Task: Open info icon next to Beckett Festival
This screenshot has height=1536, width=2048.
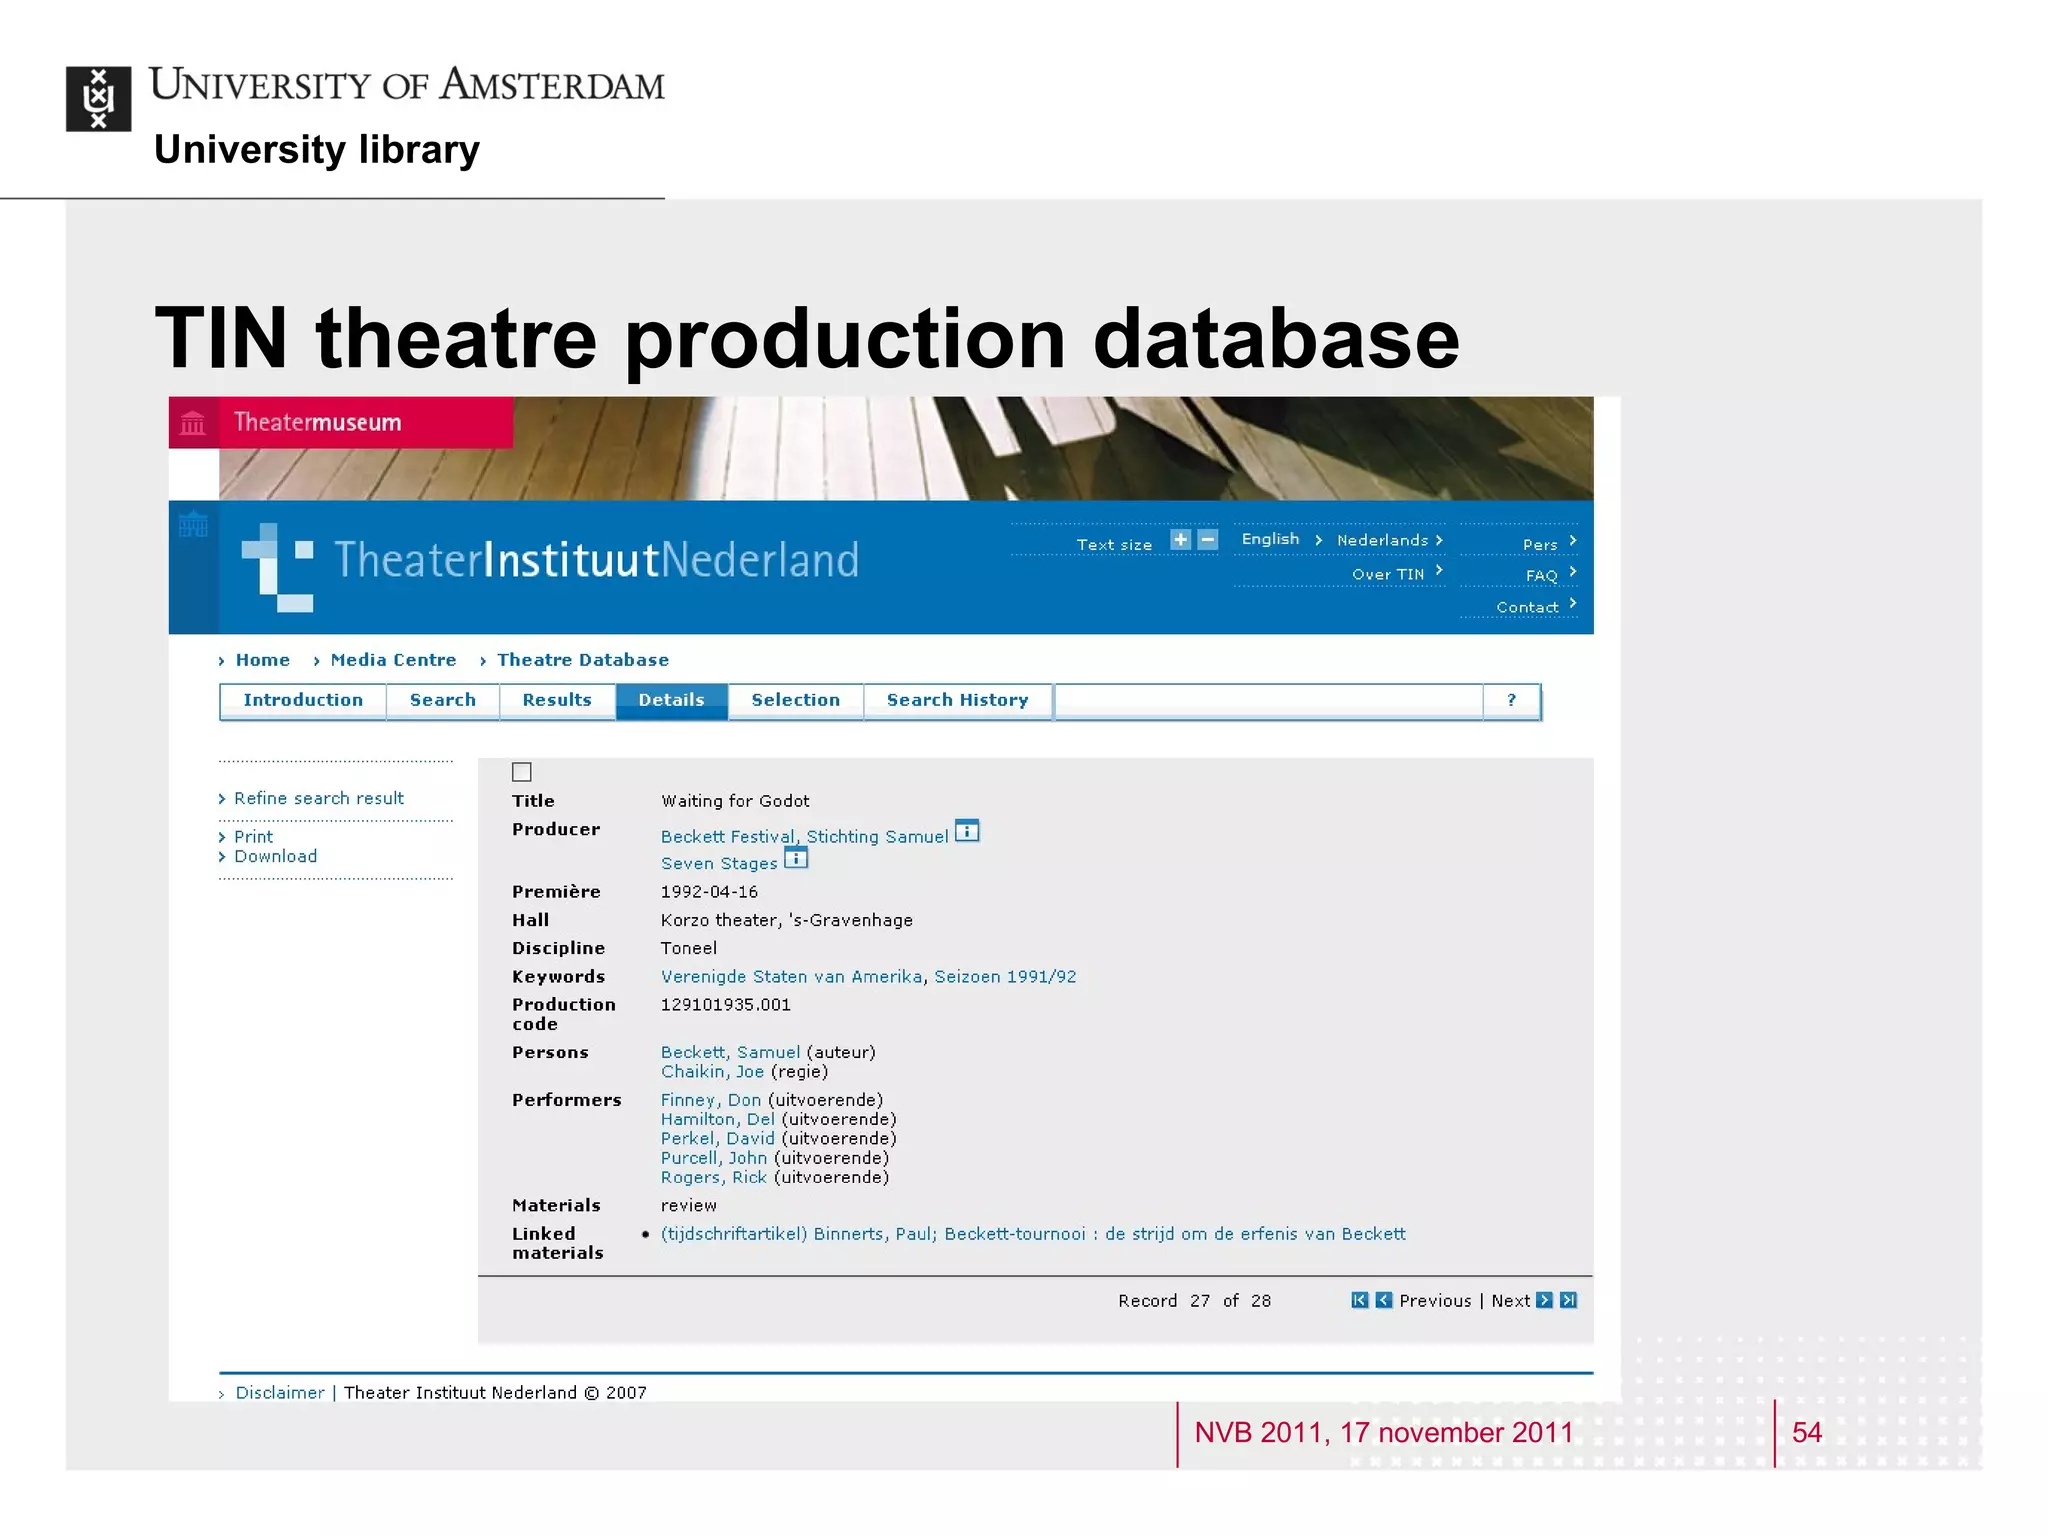Action: pyautogui.click(x=967, y=831)
